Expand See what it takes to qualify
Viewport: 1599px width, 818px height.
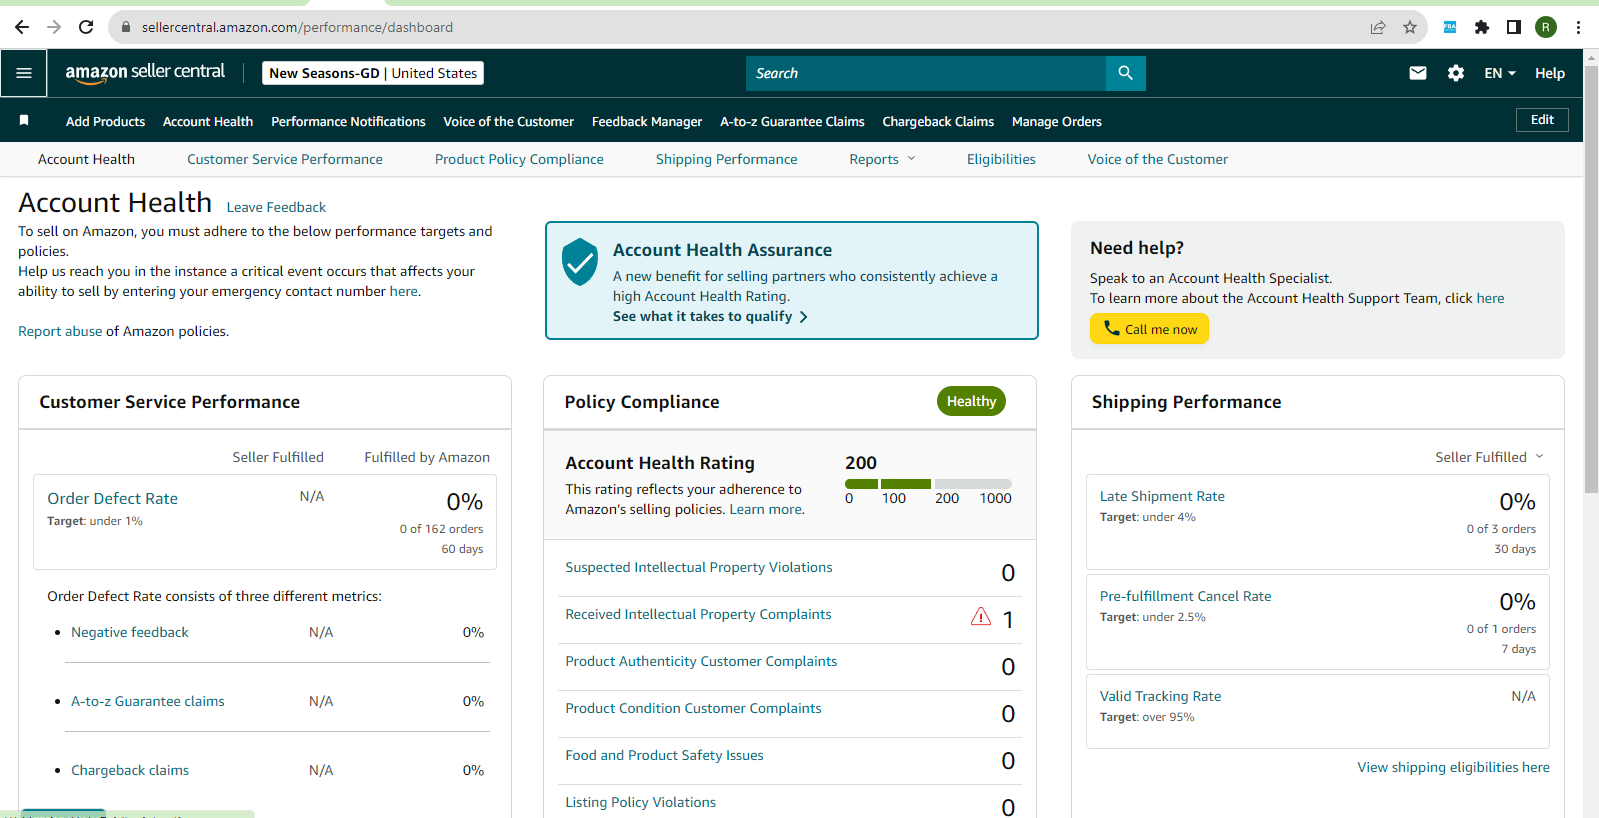(x=710, y=316)
